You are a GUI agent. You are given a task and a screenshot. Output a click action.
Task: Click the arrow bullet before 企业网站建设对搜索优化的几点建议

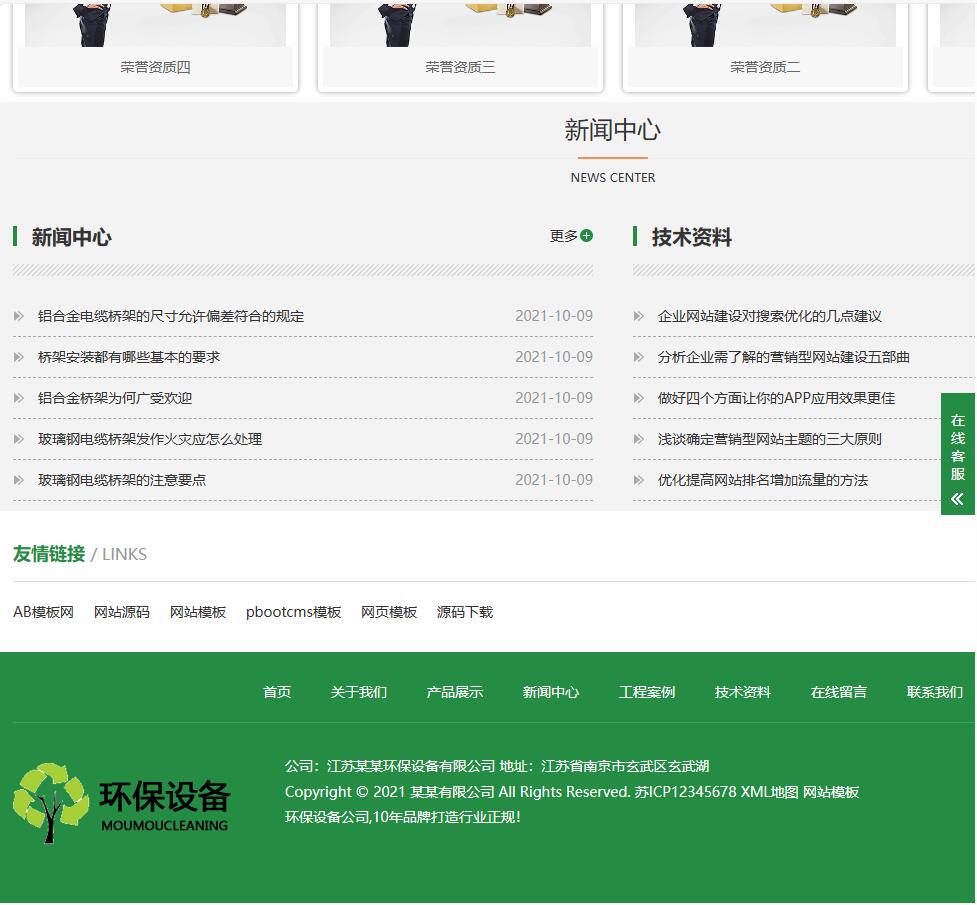(639, 316)
